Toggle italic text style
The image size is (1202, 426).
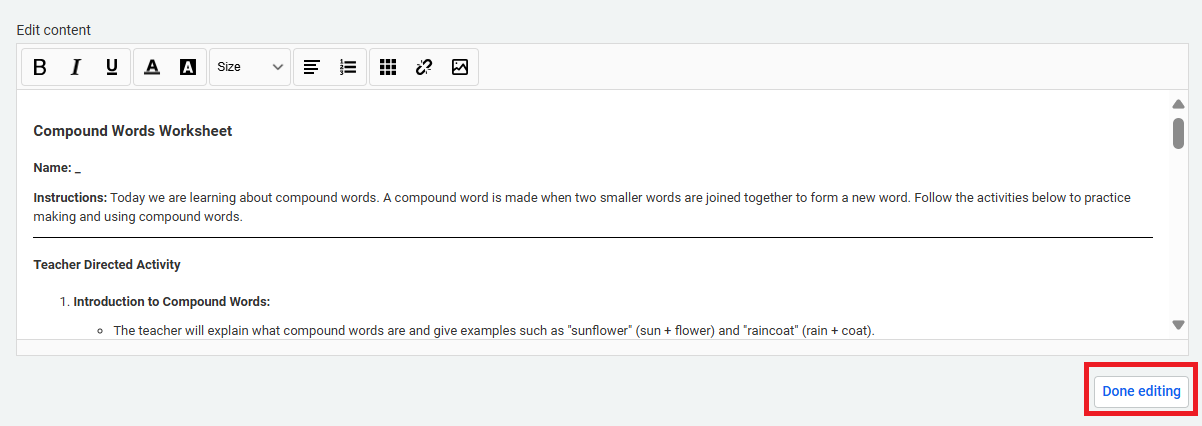(76, 67)
